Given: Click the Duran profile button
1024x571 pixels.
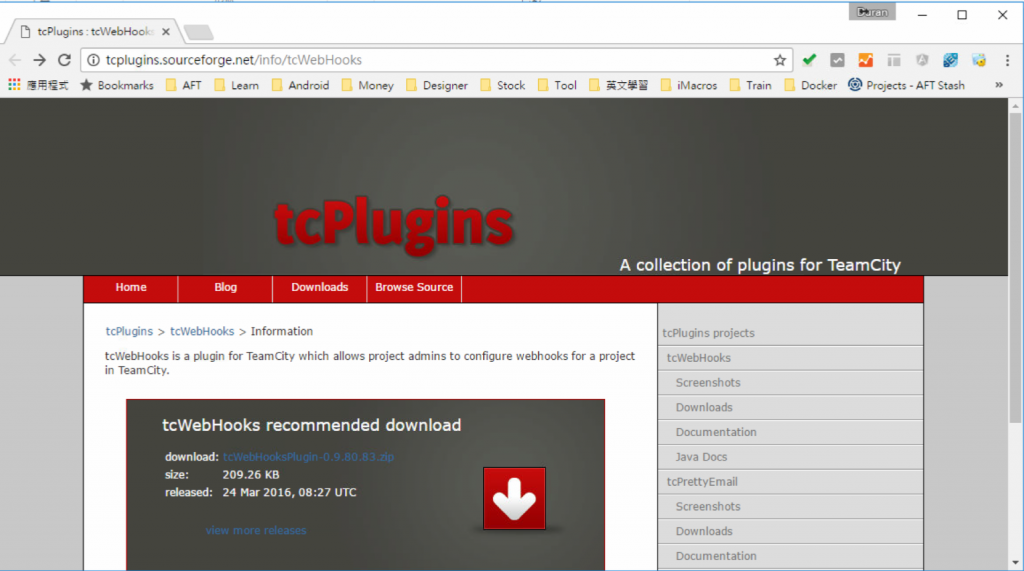Looking at the screenshot, I should 872,12.
